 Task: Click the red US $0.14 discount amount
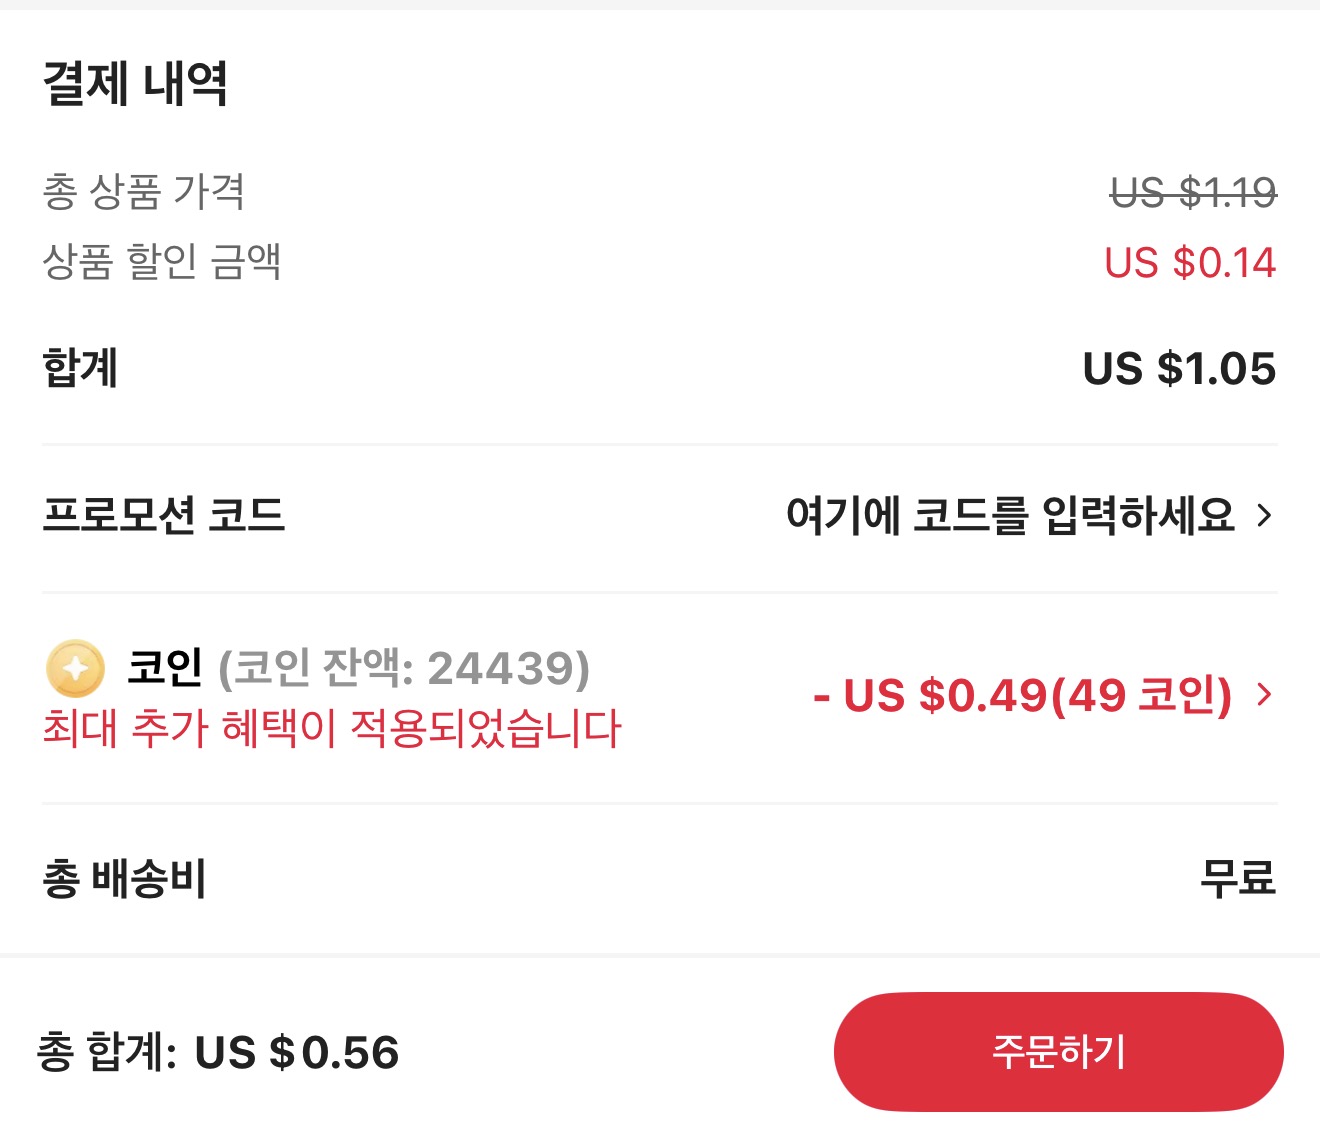click(x=1189, y=263)
